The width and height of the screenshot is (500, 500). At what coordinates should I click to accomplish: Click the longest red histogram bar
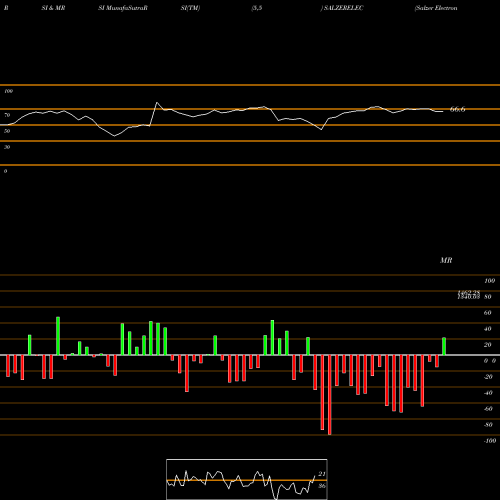[330, 395]
